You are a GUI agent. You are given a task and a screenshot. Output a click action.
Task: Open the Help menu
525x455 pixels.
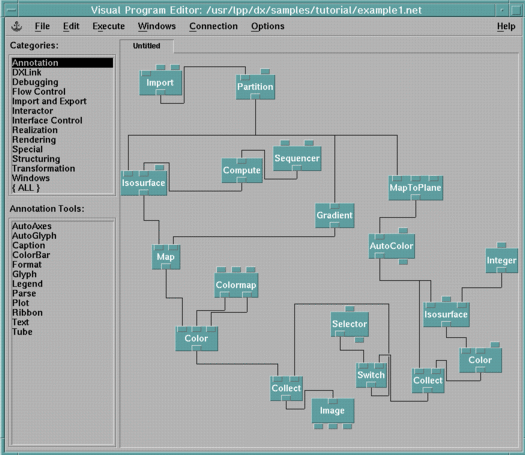tap(506, 26)
